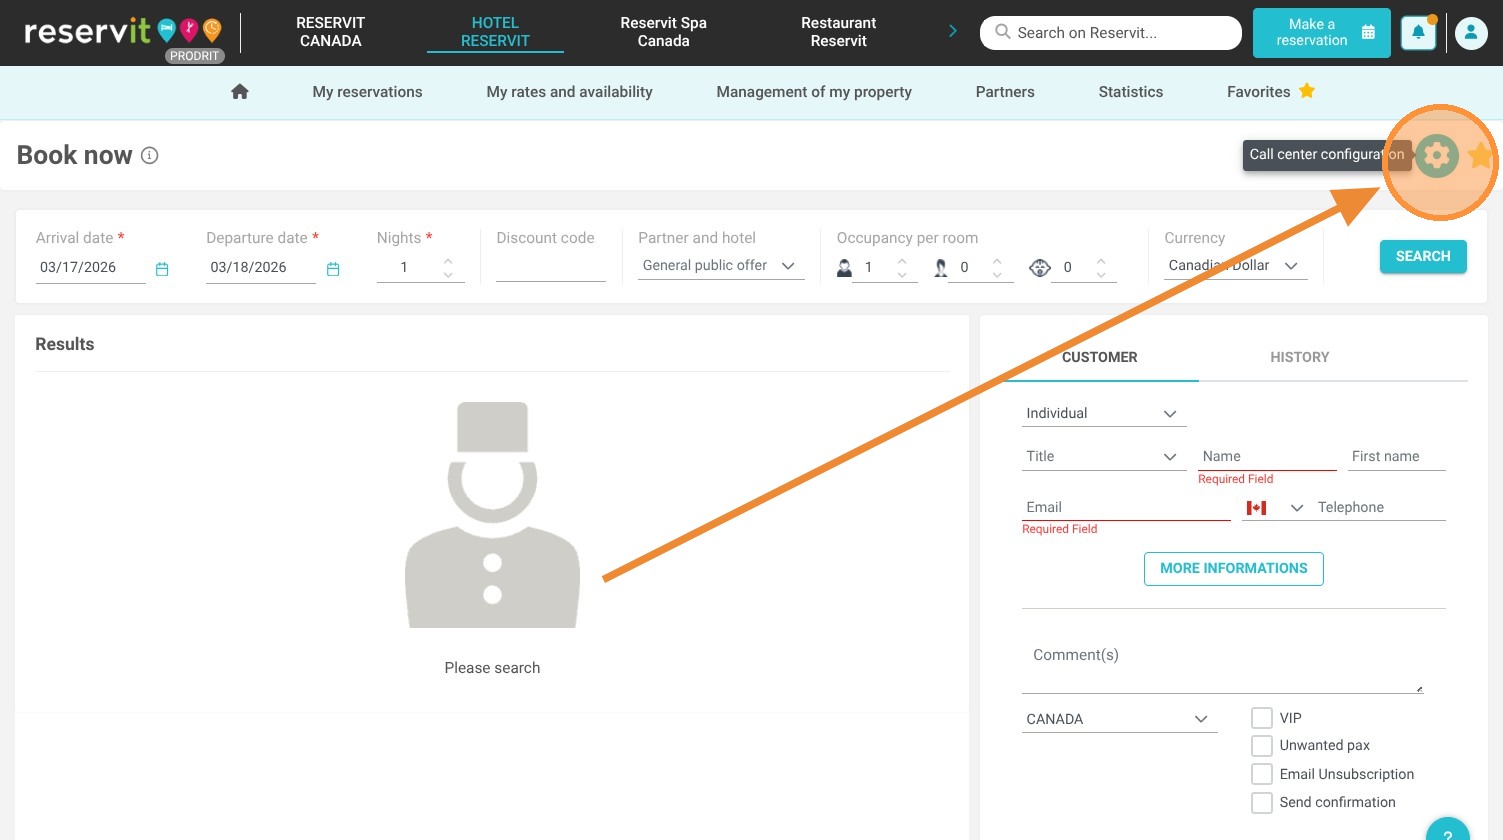Increase babies count
The height and width of the screenshot is (840, 1503).
[x=1101, y=261]
